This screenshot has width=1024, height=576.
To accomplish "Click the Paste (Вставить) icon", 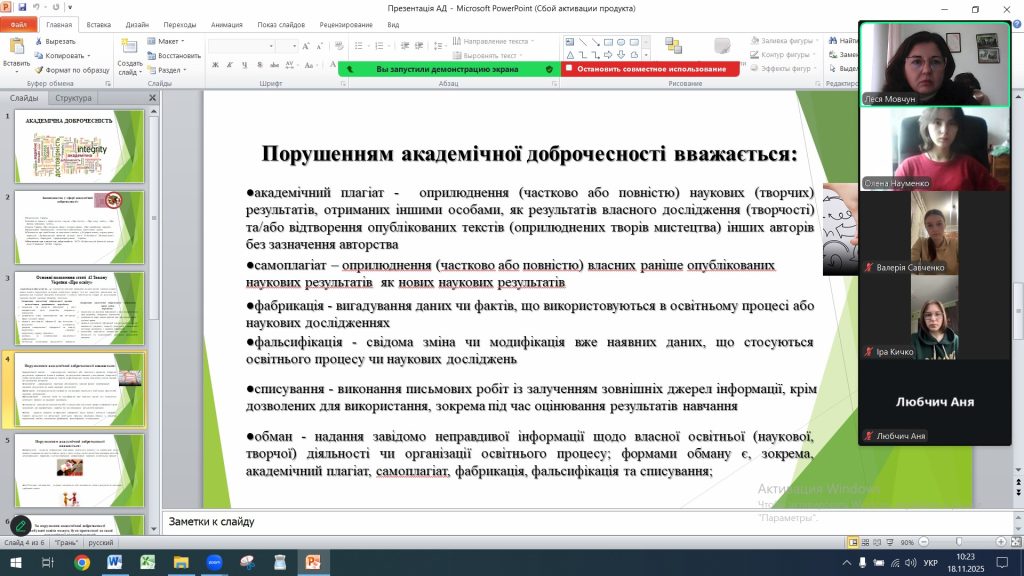I will coord(16,47).
